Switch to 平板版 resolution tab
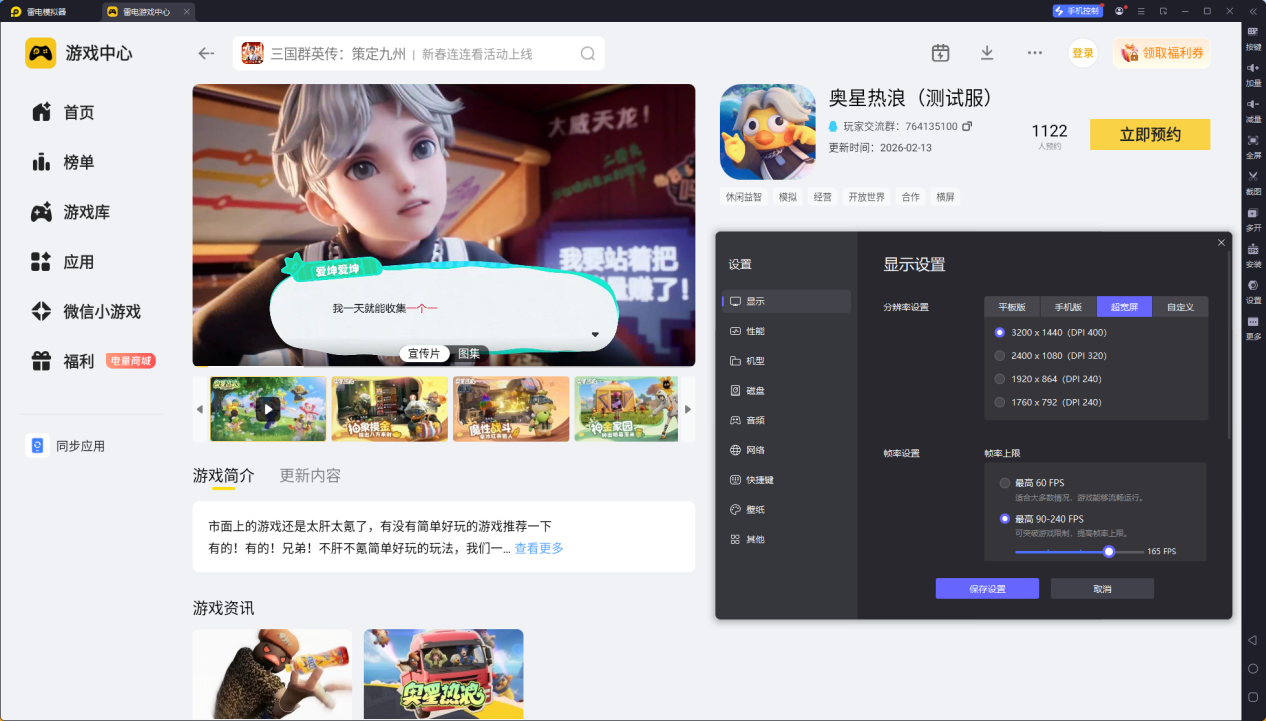The height and width of the screenshot is (721, 1266). pos(1012,307)
